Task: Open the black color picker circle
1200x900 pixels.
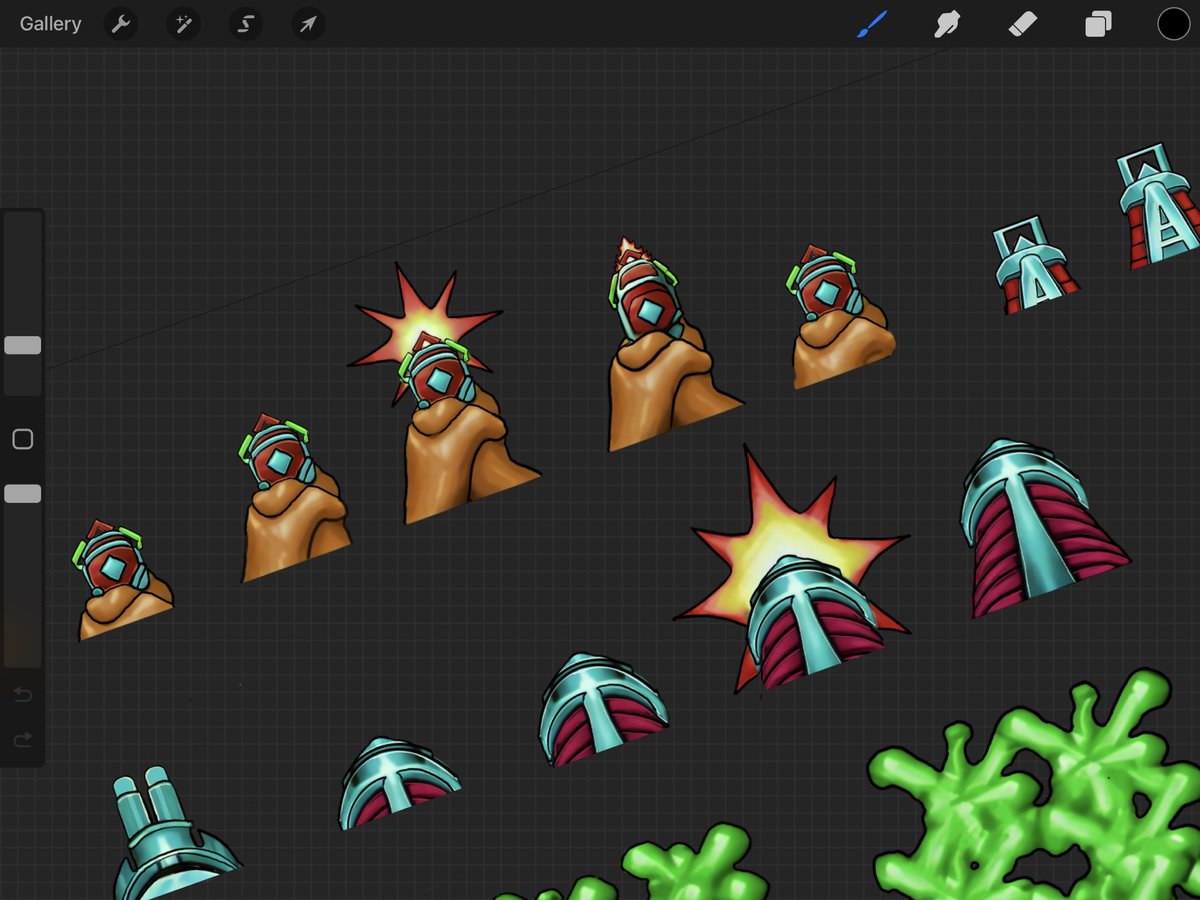Action: [x=1174, y=24]
